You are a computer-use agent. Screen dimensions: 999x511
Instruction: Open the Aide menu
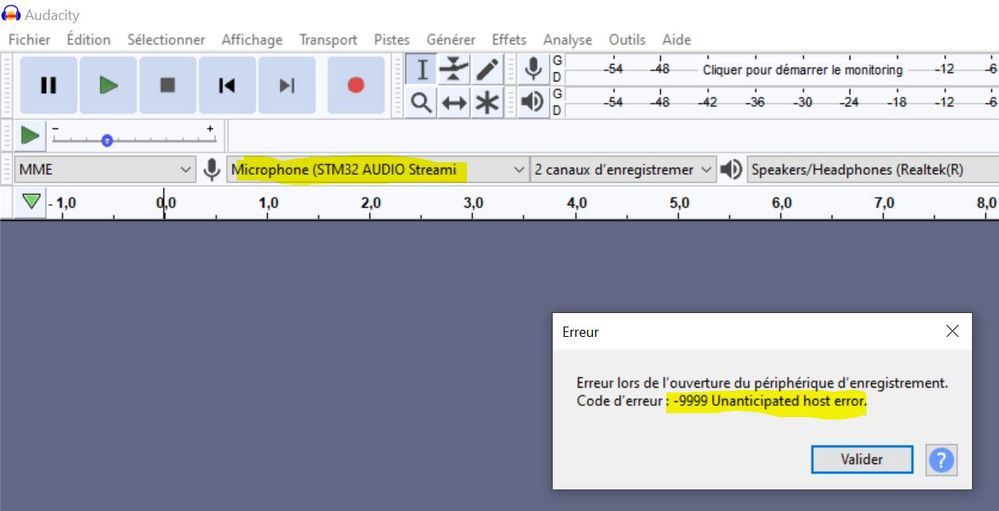677,40
